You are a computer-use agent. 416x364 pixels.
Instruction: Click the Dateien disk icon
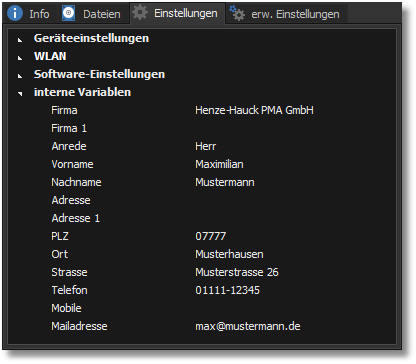point(68,13)
